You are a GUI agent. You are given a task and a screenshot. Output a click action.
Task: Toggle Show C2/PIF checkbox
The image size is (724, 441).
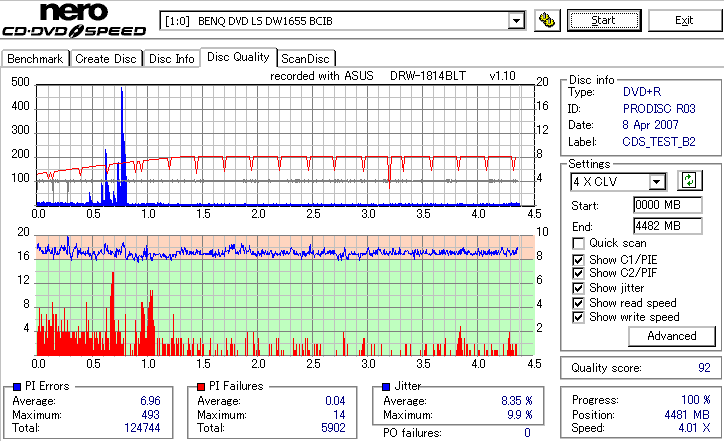tap(578, 273)
